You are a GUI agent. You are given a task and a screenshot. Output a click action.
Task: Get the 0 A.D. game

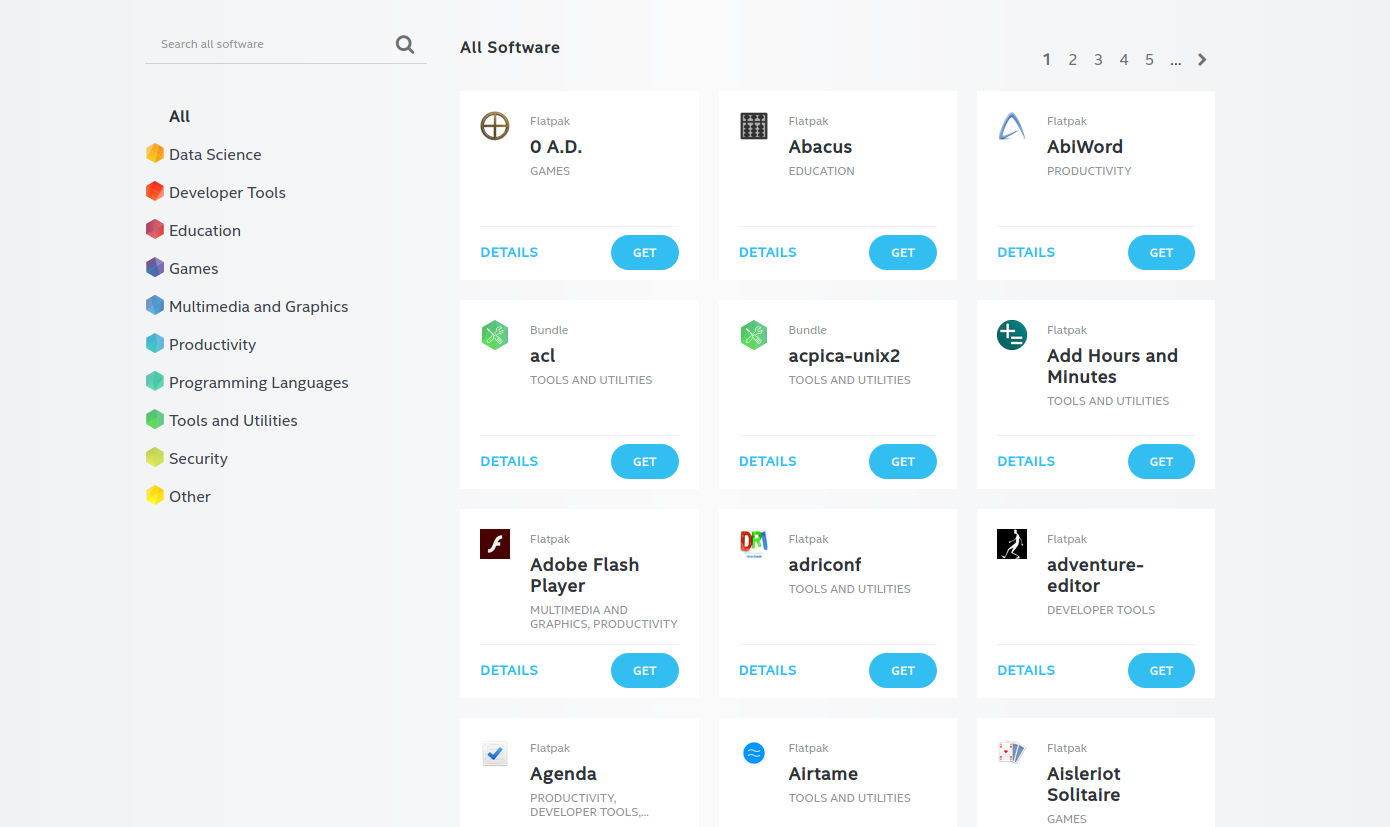click(645, 253)
